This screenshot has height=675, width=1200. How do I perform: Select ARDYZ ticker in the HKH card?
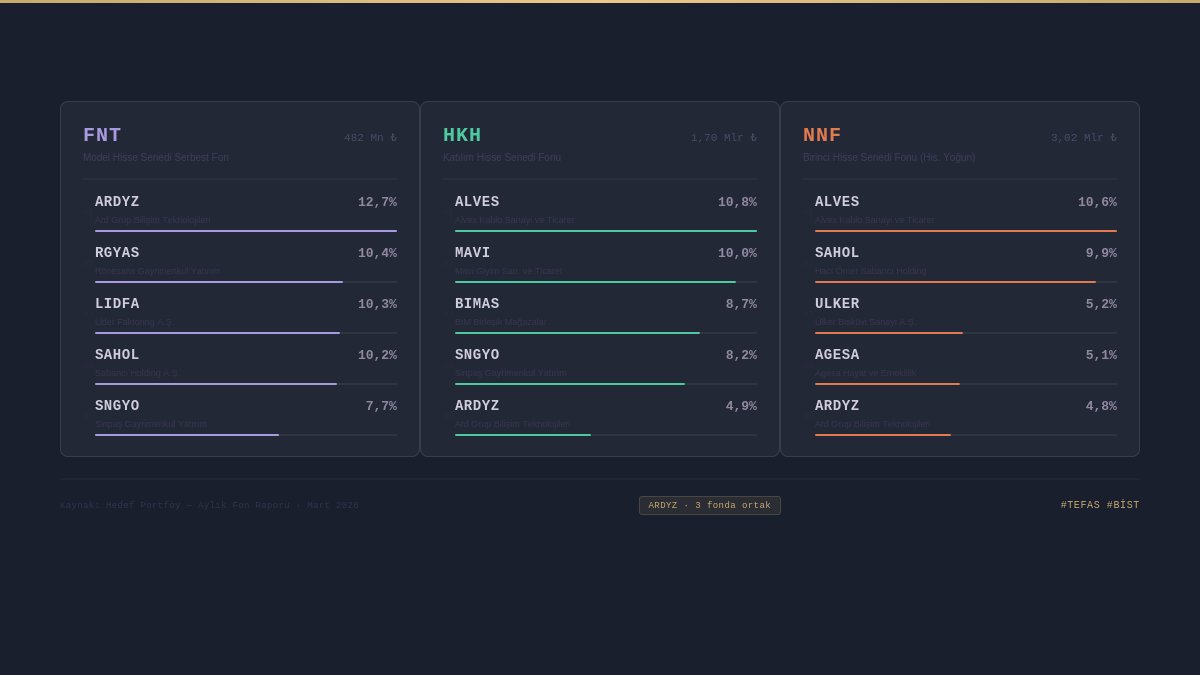477,406
